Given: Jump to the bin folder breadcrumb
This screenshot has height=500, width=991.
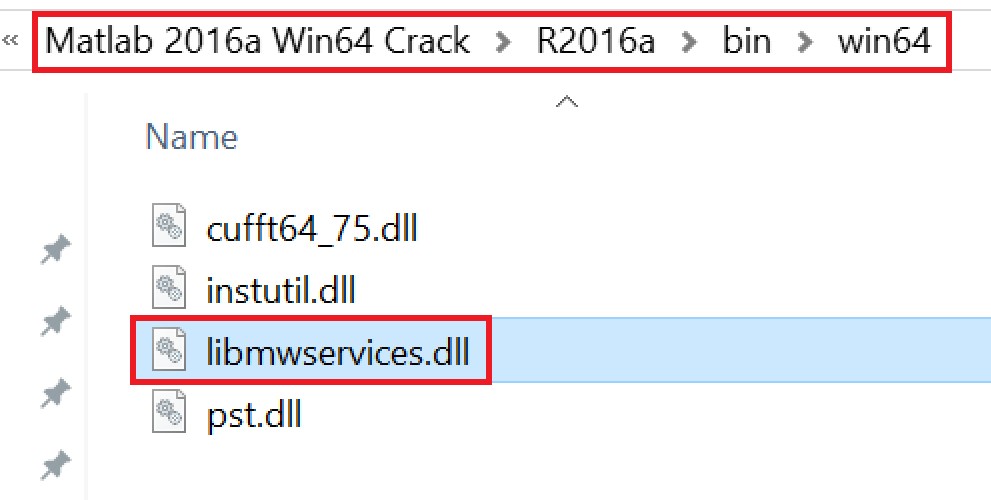Looking at the screenshot, I should [x=749, y=41].
